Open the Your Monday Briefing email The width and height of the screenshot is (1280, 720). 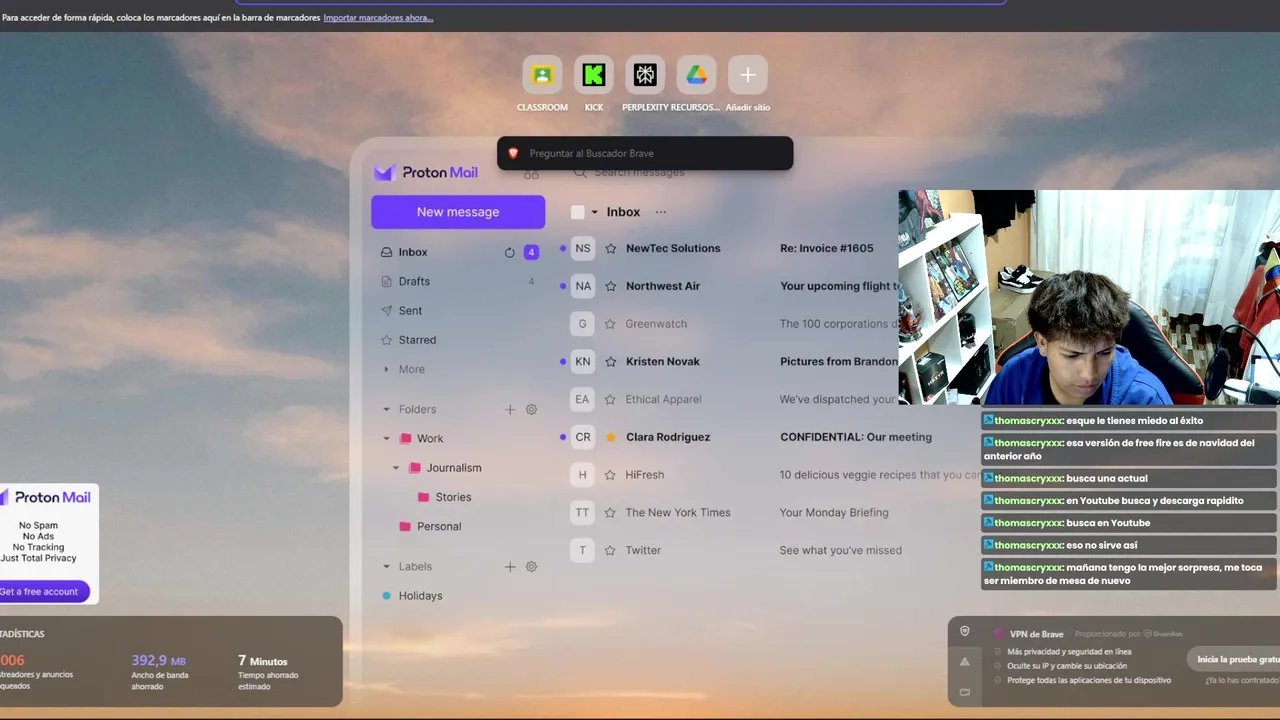pos(834,513)
